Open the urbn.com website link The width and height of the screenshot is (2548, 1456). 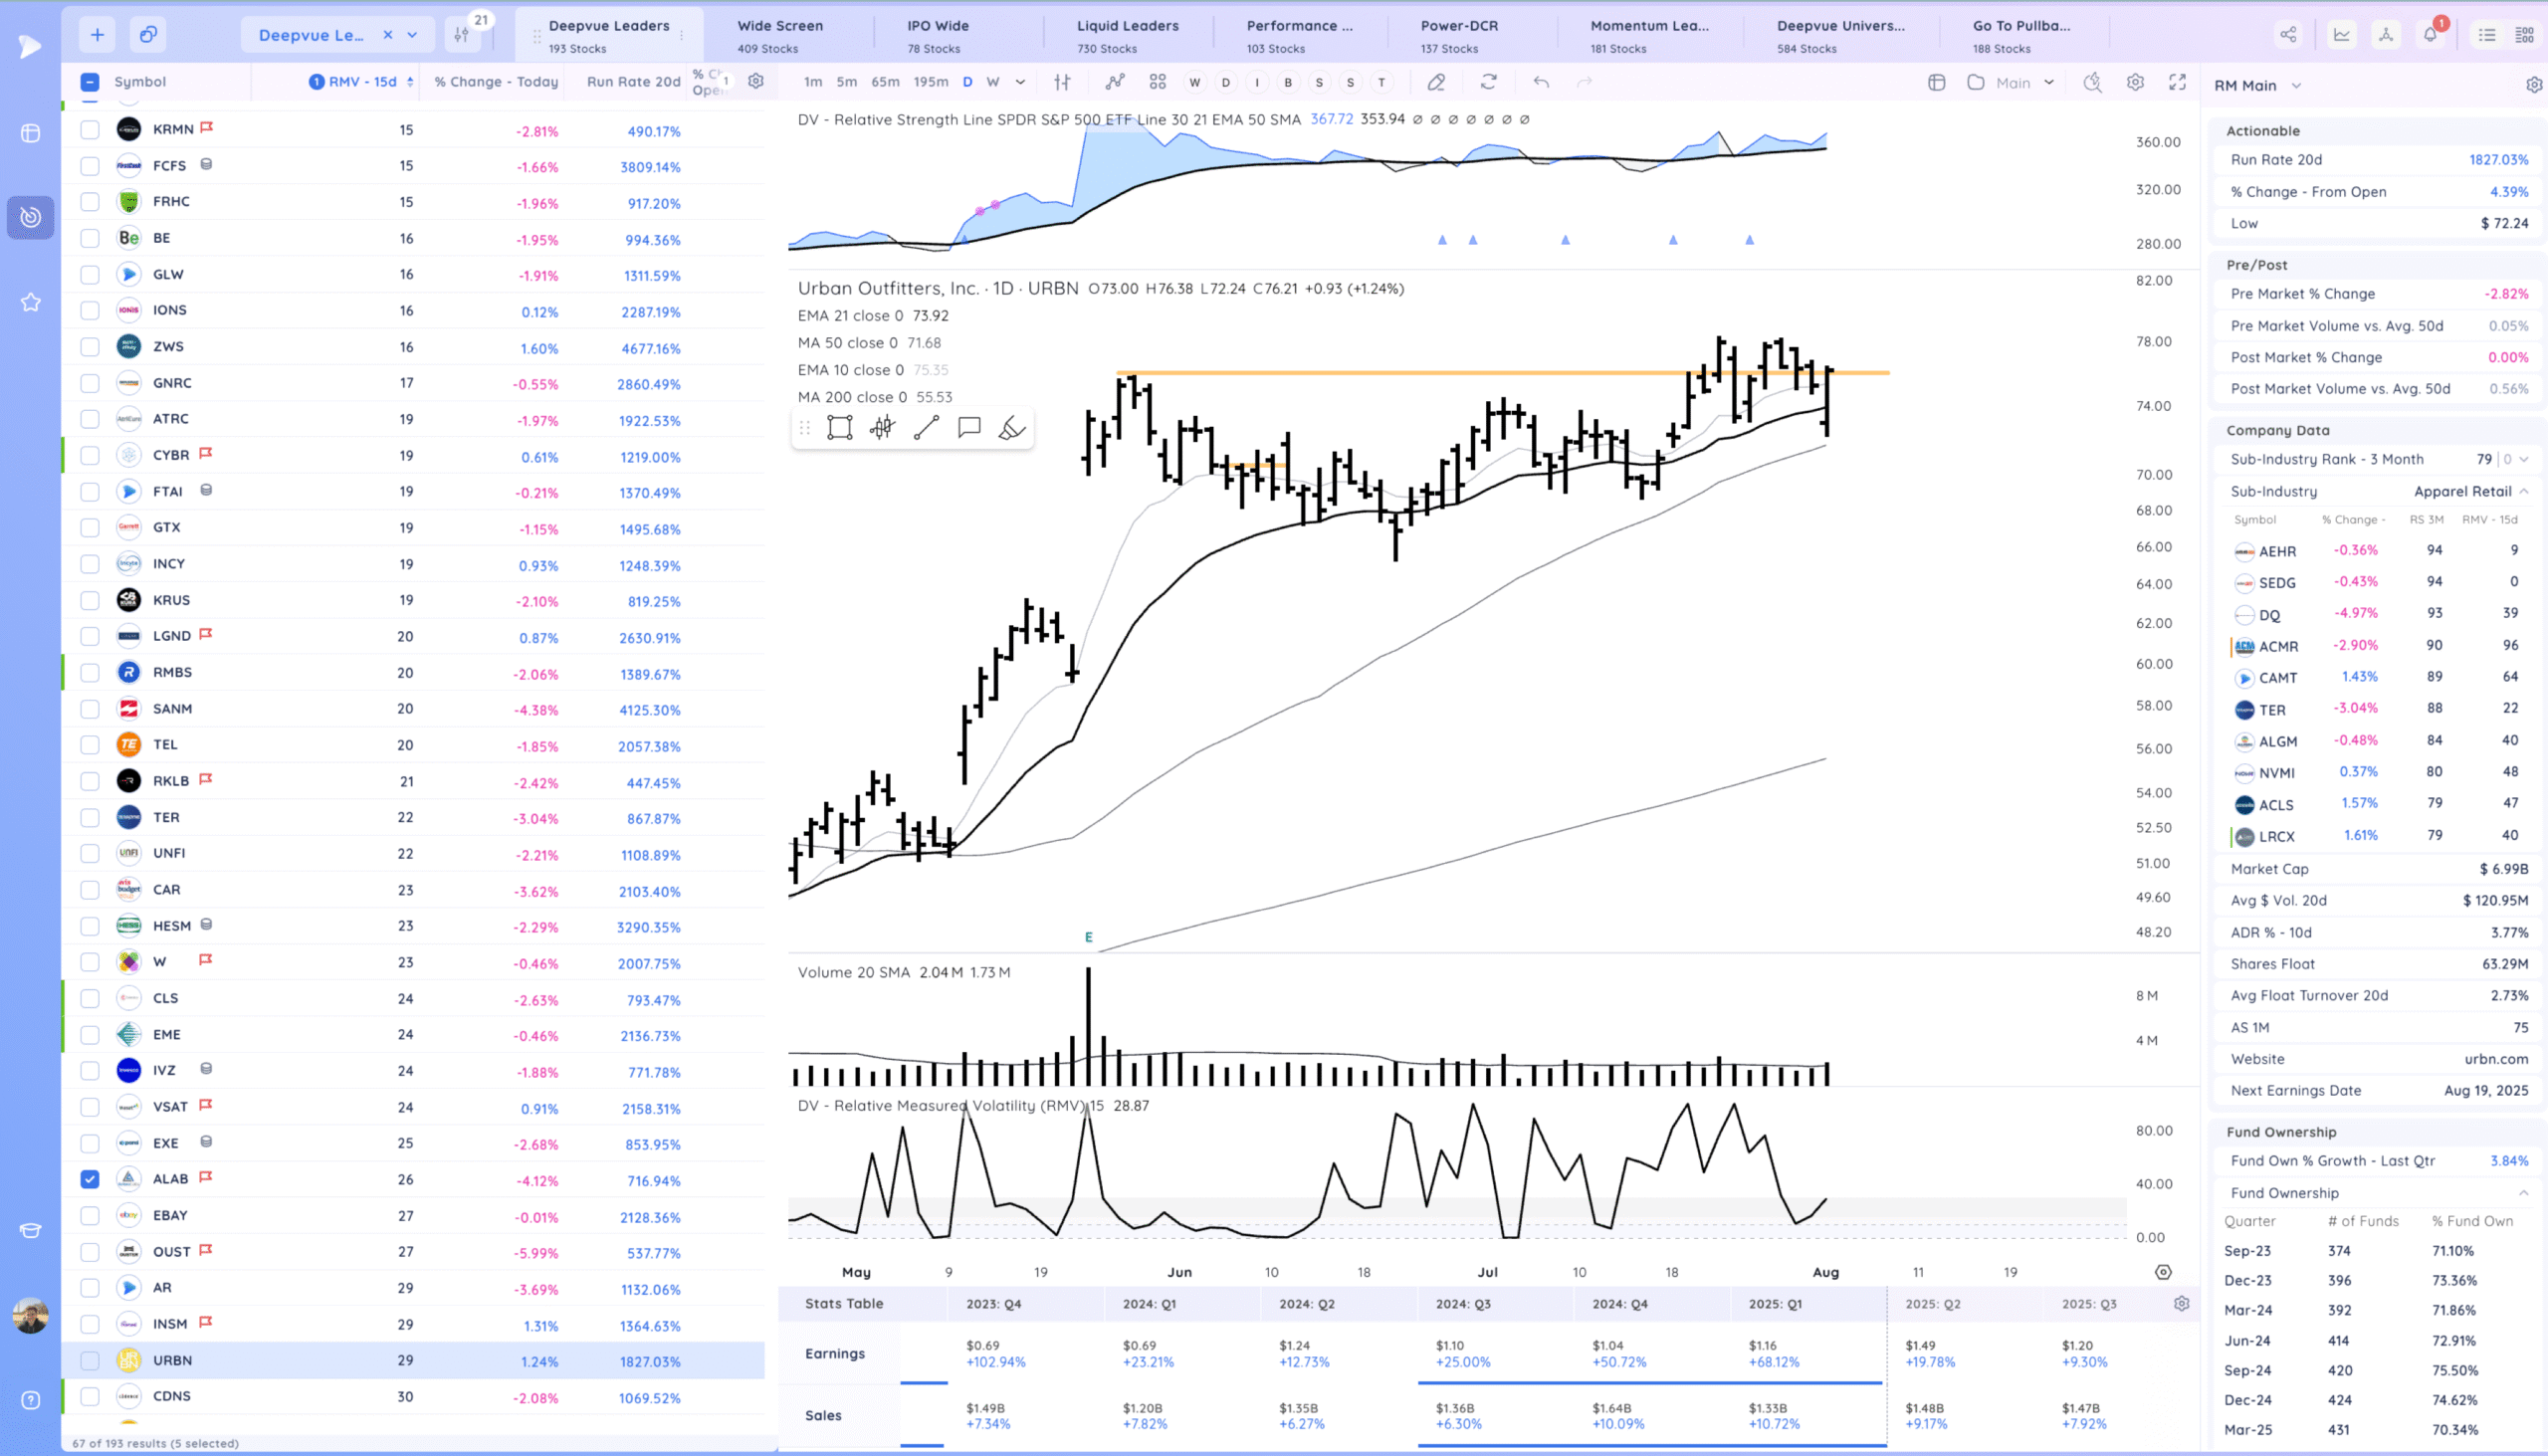[x=2495, y=1059]
